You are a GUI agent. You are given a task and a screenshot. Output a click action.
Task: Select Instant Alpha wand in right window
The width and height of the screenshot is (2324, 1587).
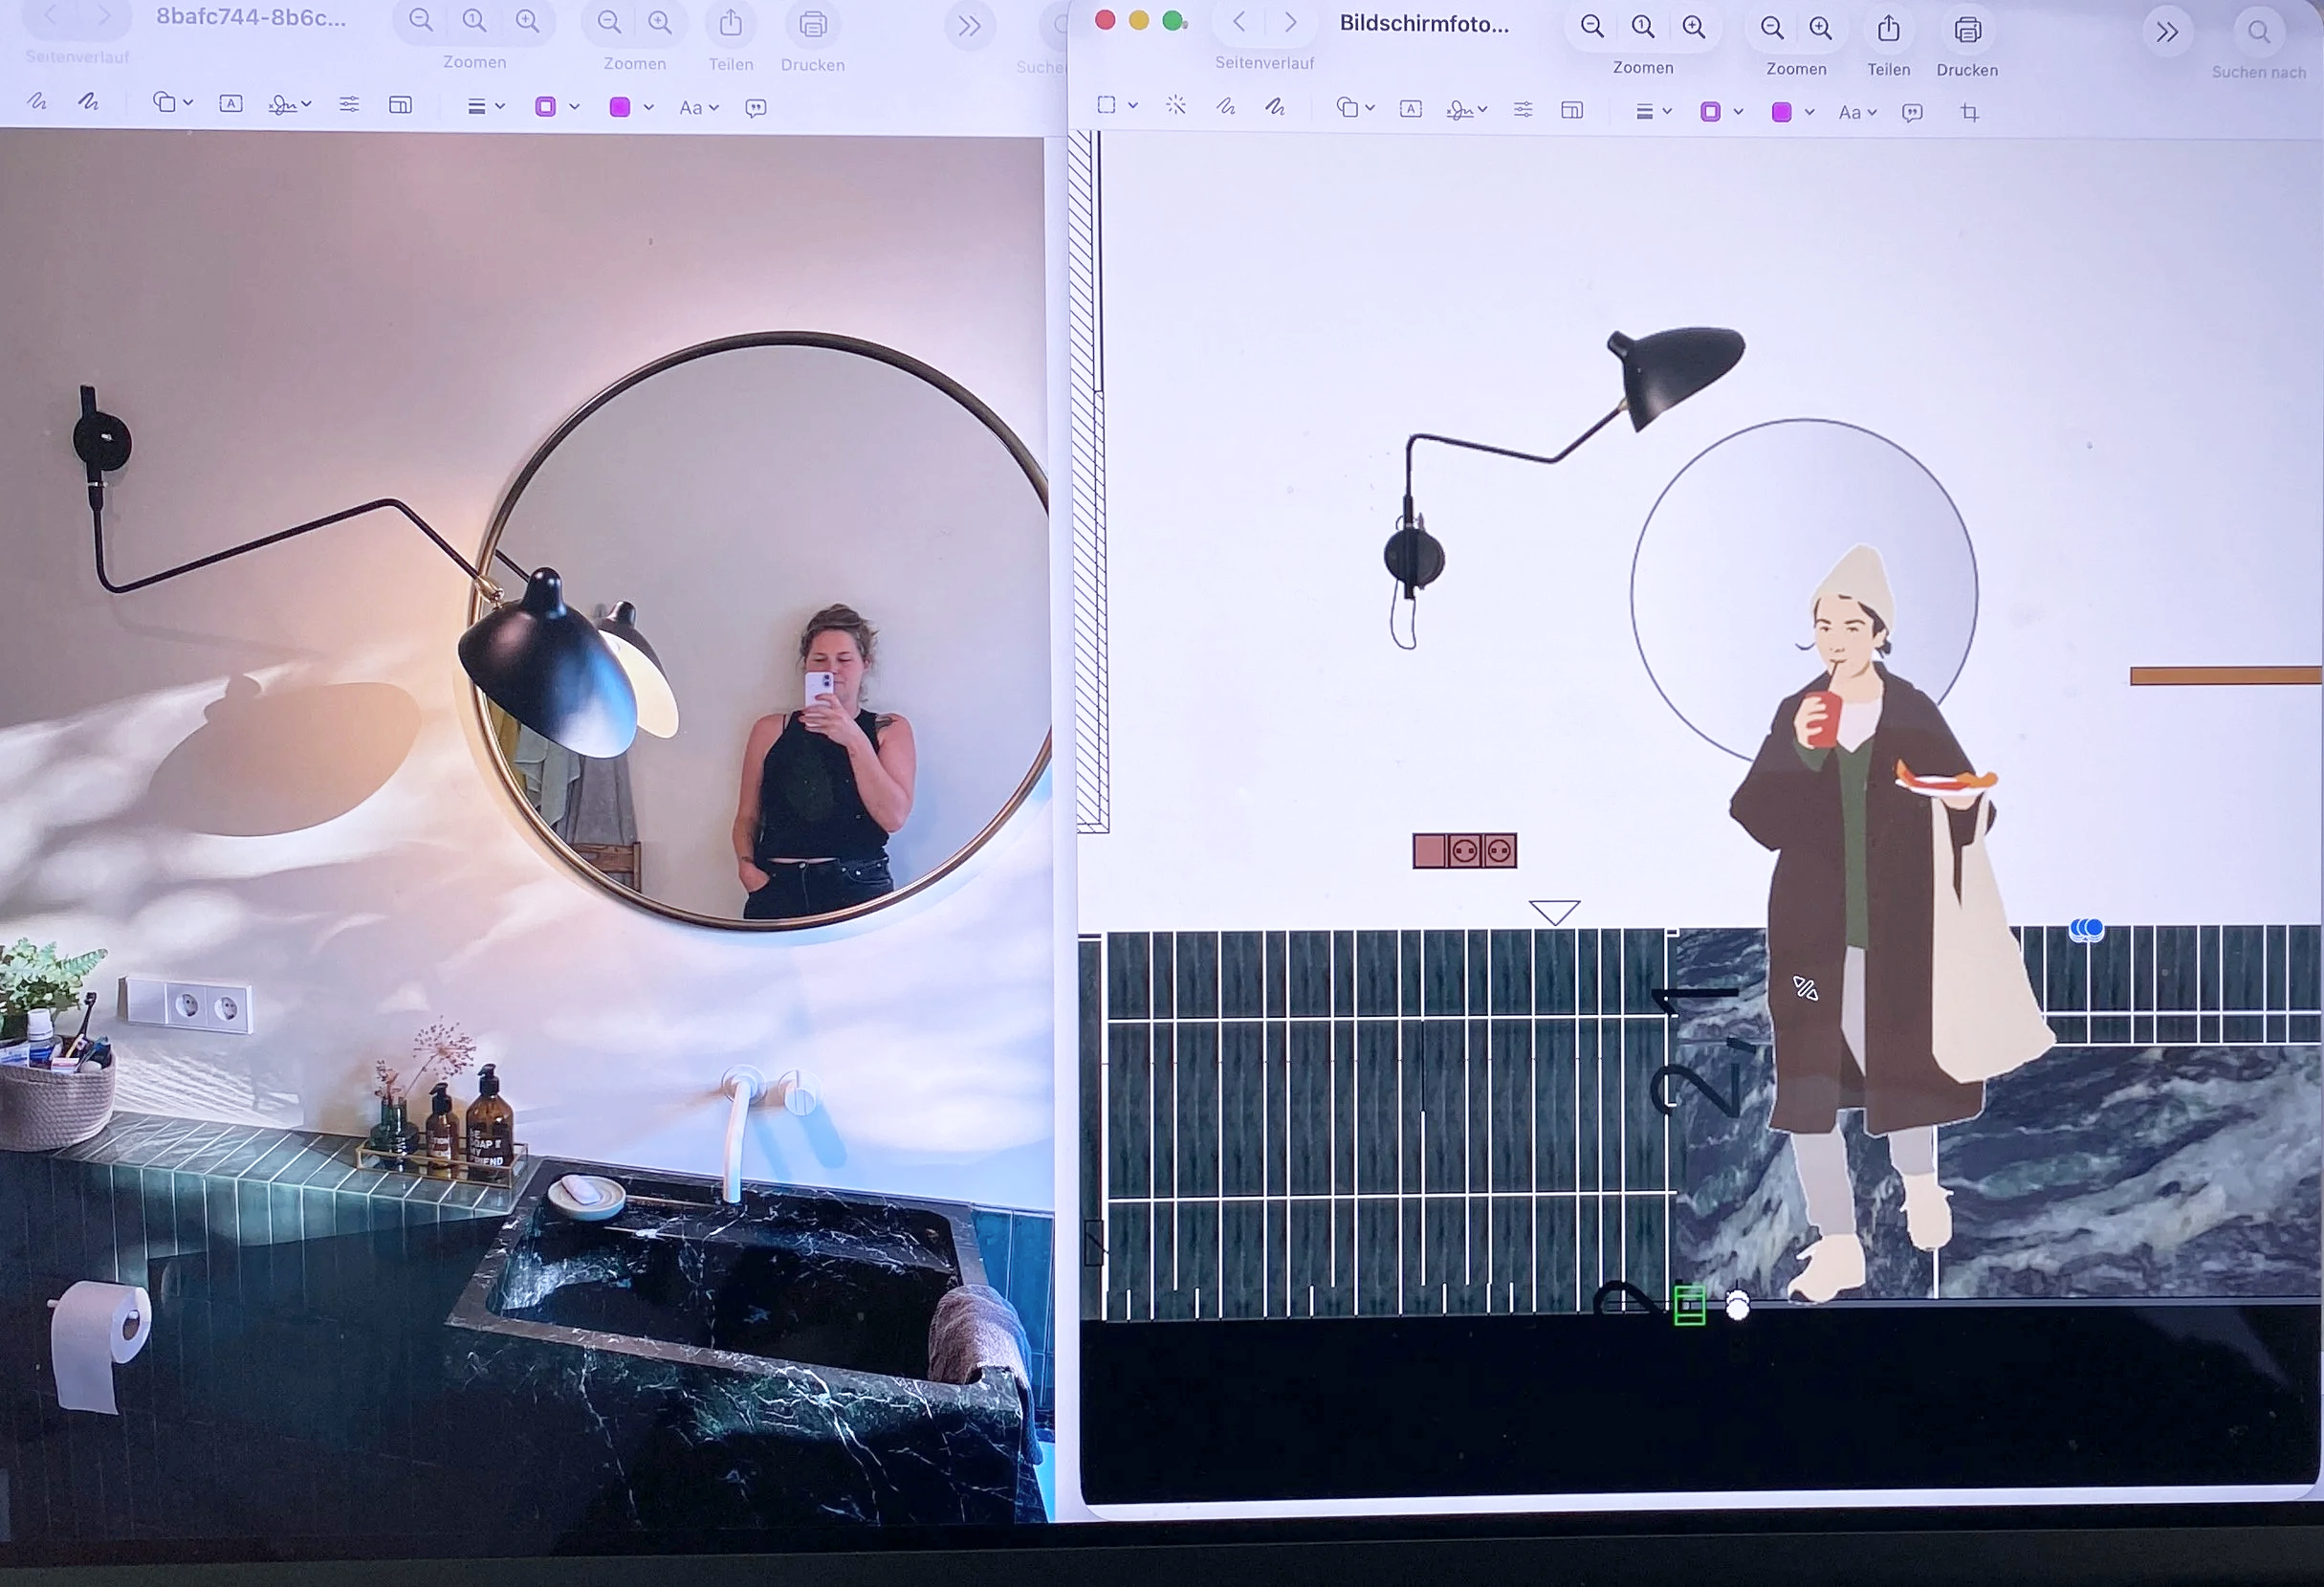click(x=1176, y=106)
